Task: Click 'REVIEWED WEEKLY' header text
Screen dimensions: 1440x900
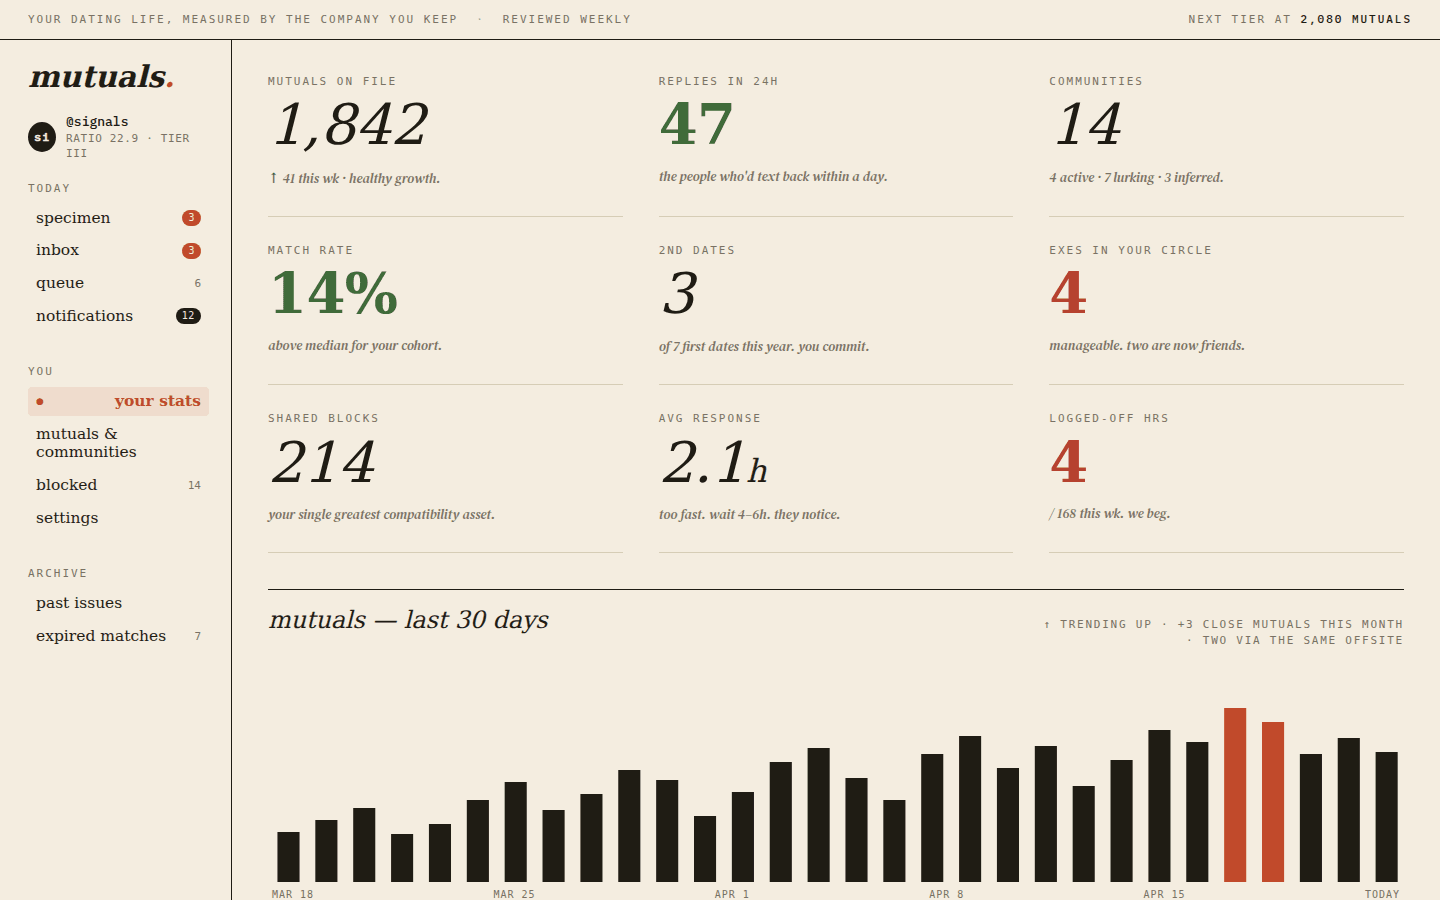Action: point(567,19)
